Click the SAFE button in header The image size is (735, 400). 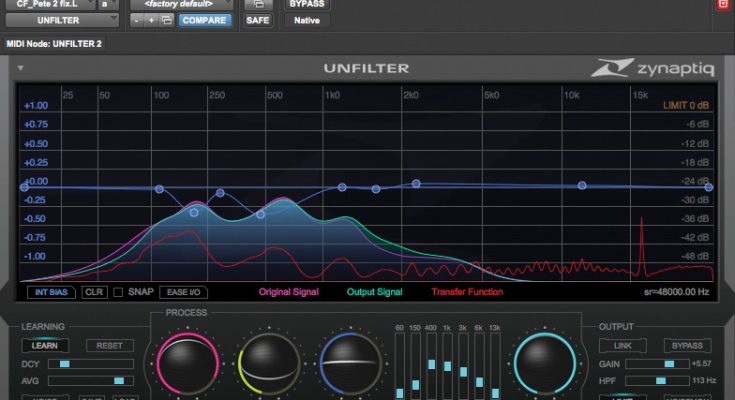pyautogui.click(x=256, y=20)
